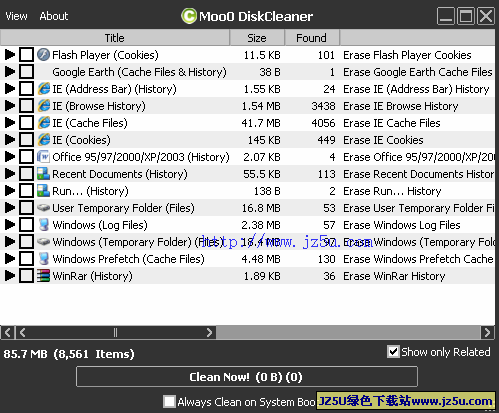Click the Office Word document icon
499x413 pixels.
tap(43, 157)
